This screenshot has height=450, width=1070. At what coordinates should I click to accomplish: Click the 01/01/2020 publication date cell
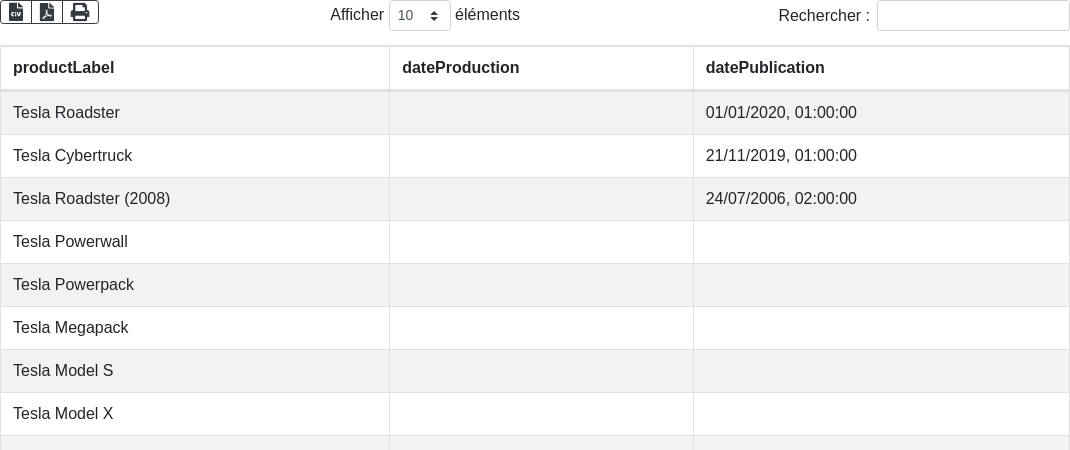[781, 113]
